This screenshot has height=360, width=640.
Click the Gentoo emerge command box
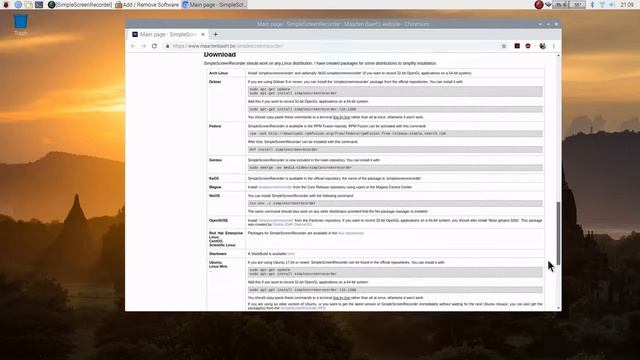click(395, 167)
